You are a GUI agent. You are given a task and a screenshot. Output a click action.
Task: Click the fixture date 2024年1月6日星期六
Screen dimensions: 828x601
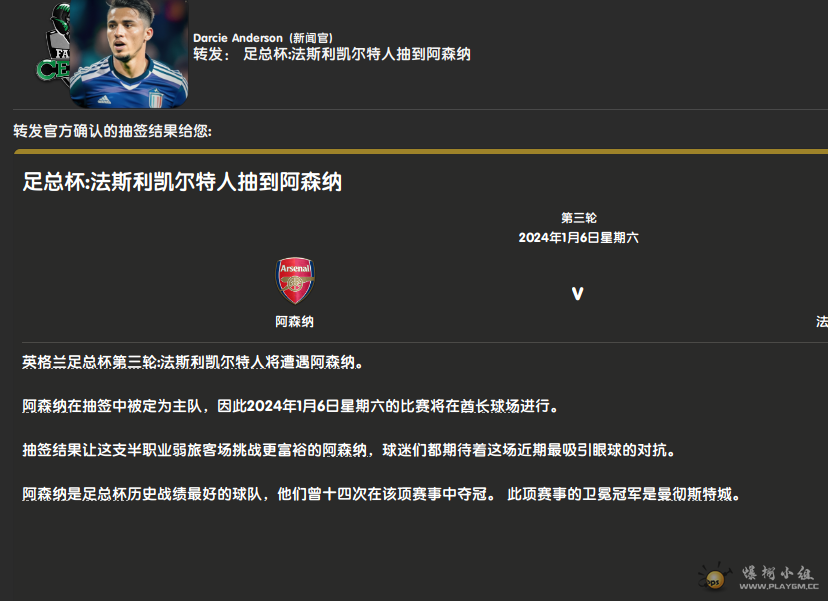(578, 238)
